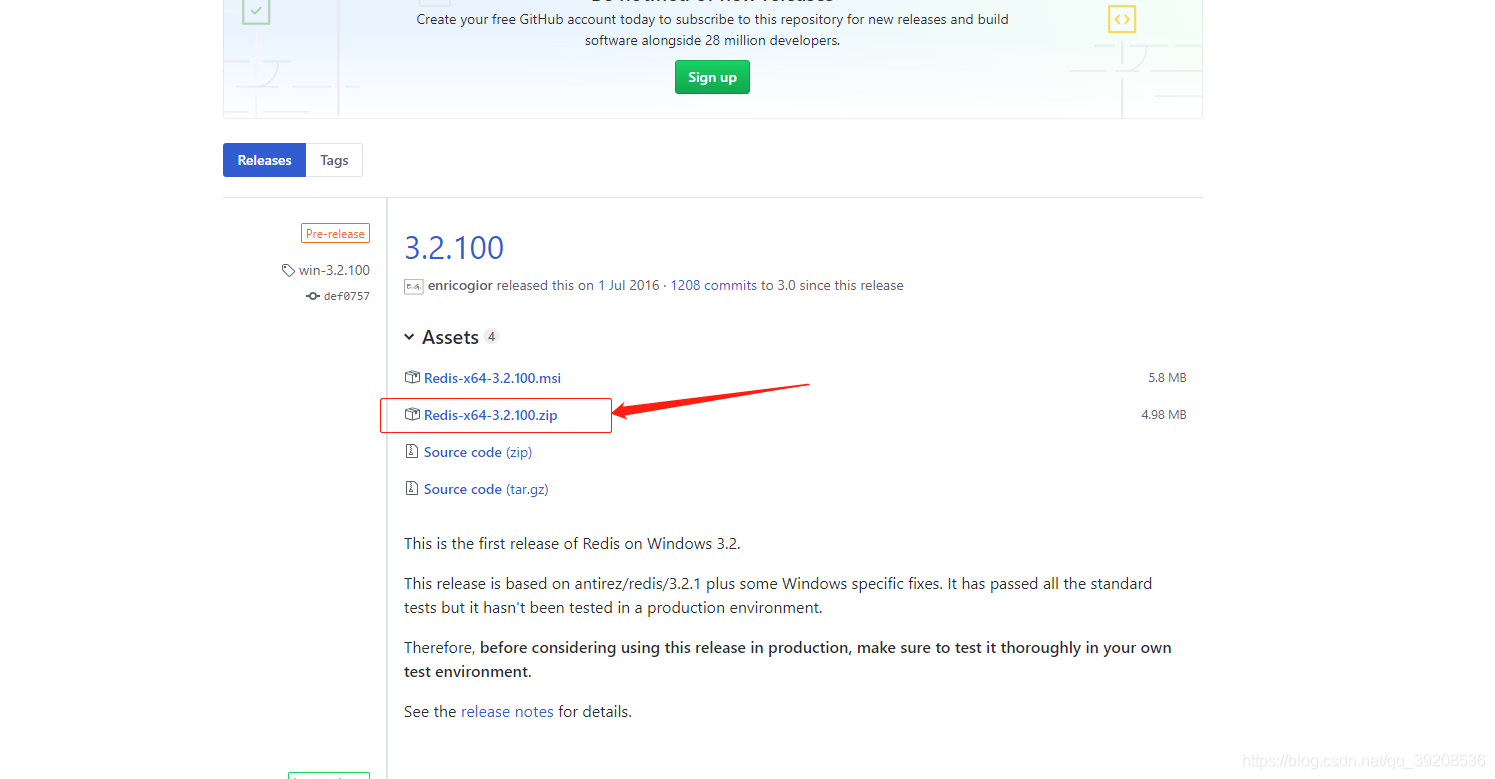Select the Releases tab
The height and width of the screenshot is (779, 1495).
[264, 160]
